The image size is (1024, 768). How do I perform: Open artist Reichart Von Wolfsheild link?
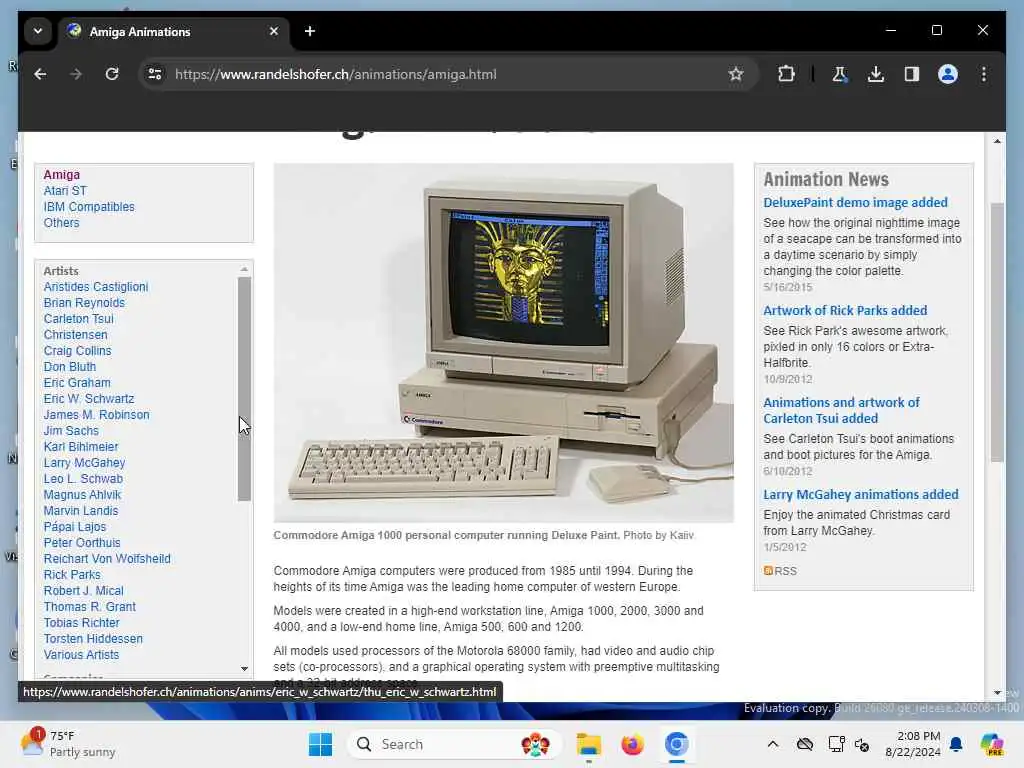107,559
